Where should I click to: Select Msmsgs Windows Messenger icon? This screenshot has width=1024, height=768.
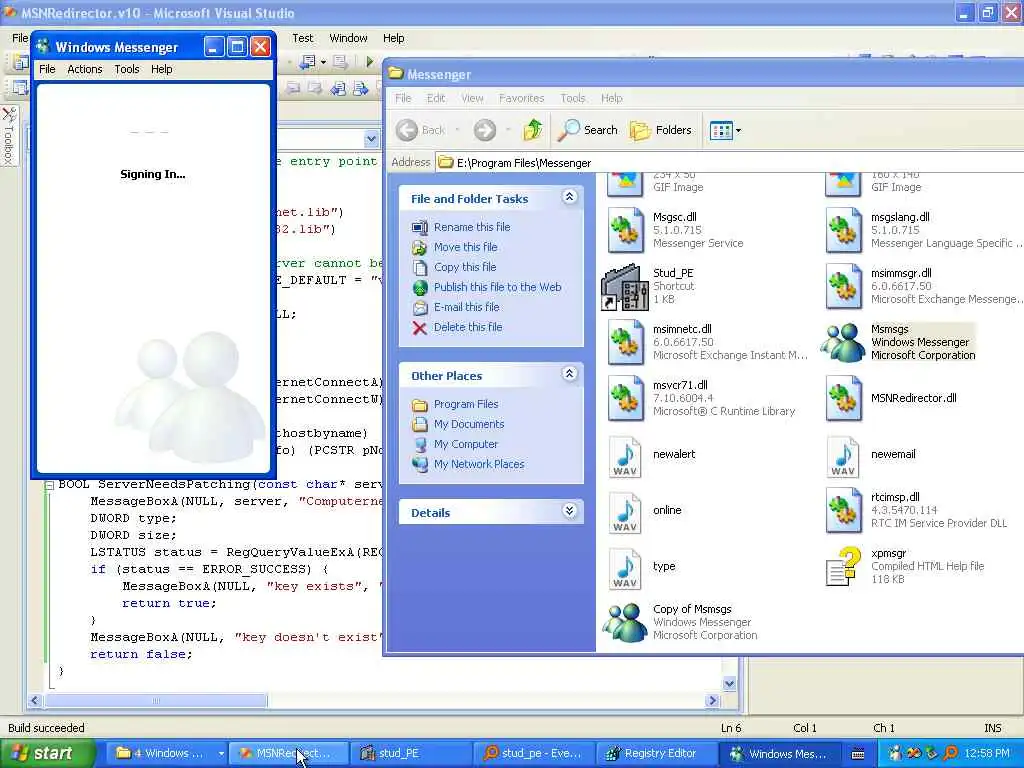[842, 342]
